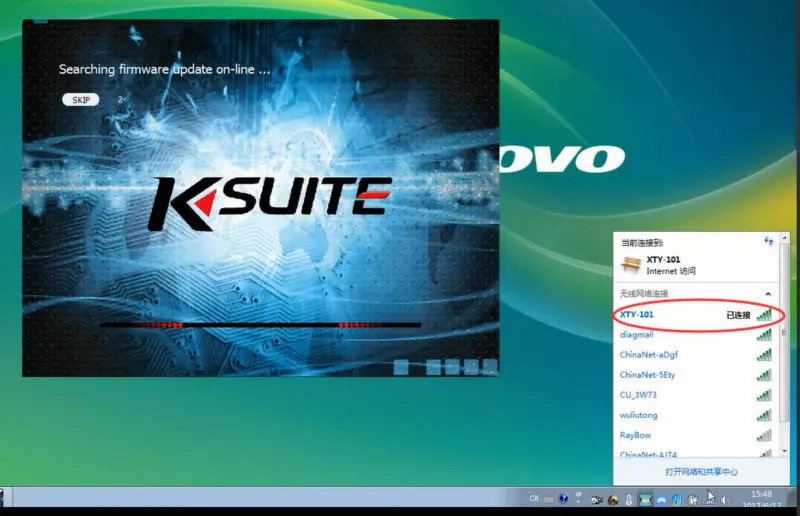Pick the CU_3W73 wireless network
This screenshot has width=800, height=516.
pos(696,395)
